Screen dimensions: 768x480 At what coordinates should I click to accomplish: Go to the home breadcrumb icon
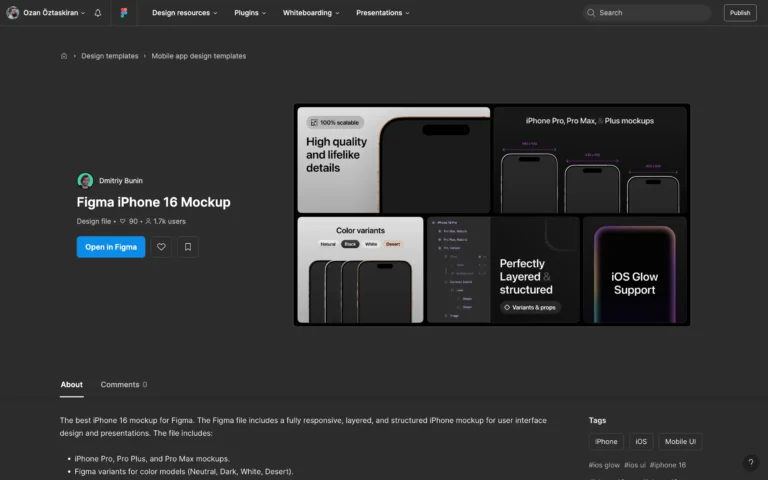[64, 56]
